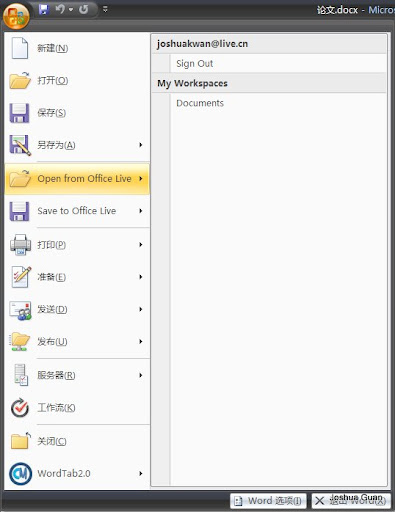Click the printer icon for 打印(P)
Viewport: 395px width, 512px height.
click(20, 245)
